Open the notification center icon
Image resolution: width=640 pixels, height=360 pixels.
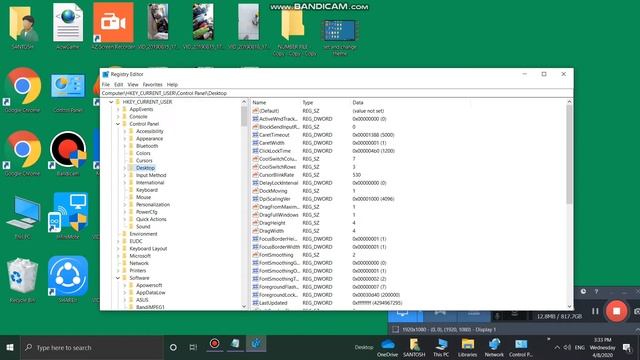[627, 348]
